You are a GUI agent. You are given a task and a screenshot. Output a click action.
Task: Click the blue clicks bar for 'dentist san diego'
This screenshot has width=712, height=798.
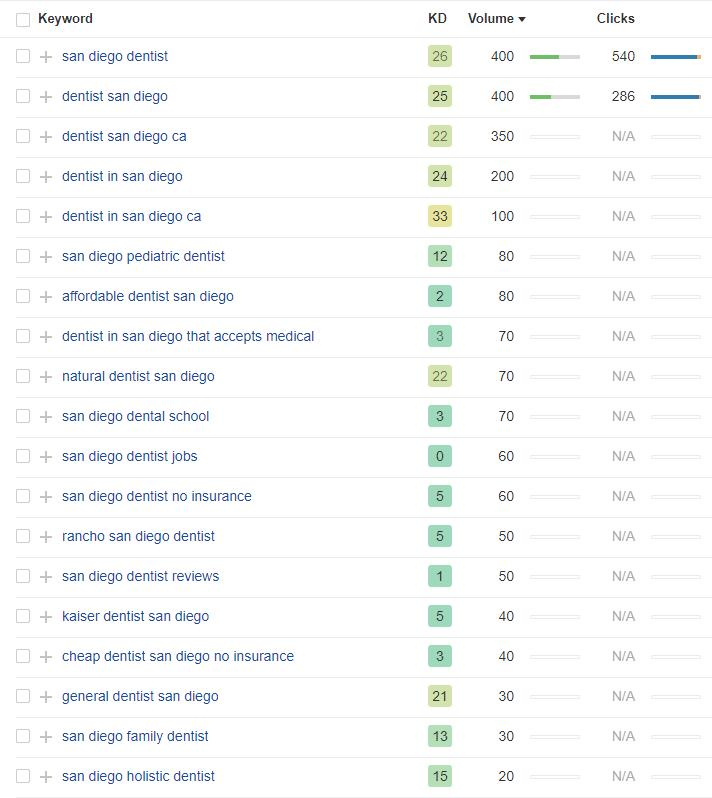[x=675, y=97]
